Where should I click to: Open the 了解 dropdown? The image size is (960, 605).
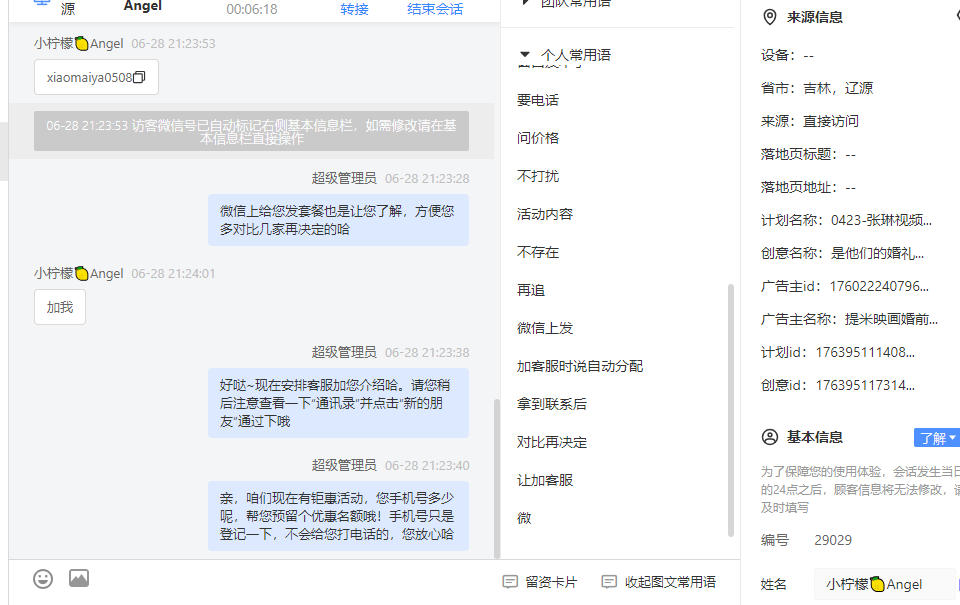936,438
